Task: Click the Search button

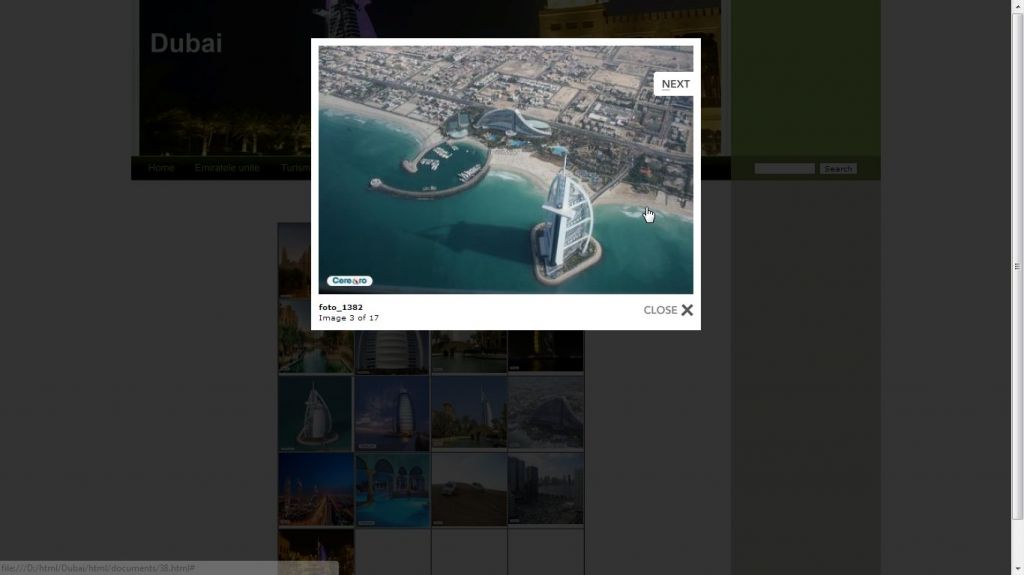Action: pyautogui.click(x=837, y=169)
